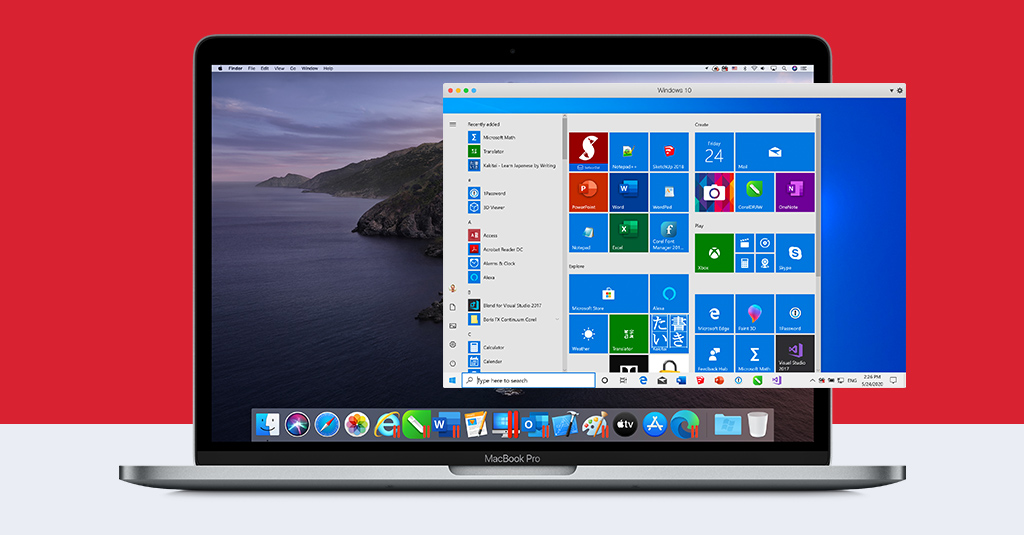Open the Microsoft Store tile

coord(609,293)
